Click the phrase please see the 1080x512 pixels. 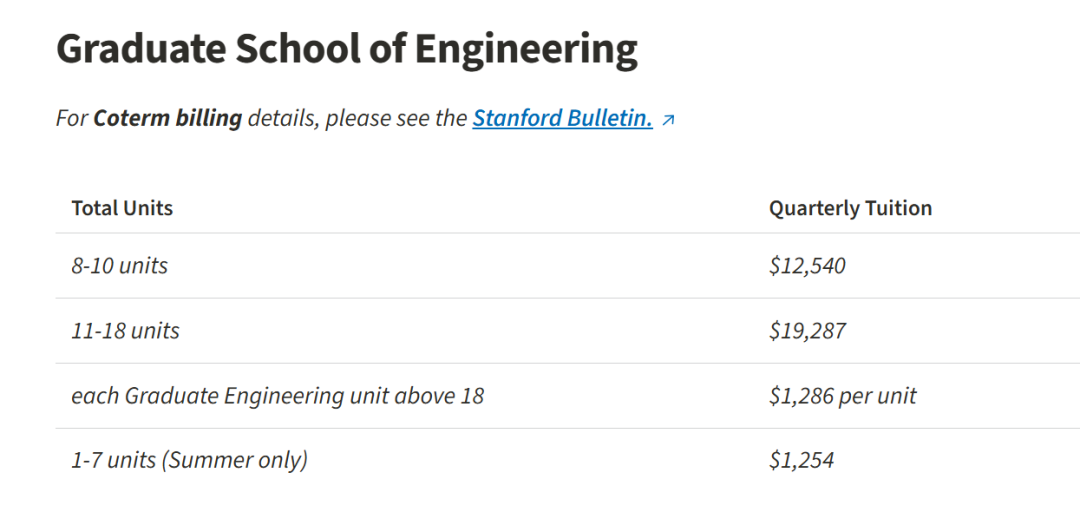396,119
